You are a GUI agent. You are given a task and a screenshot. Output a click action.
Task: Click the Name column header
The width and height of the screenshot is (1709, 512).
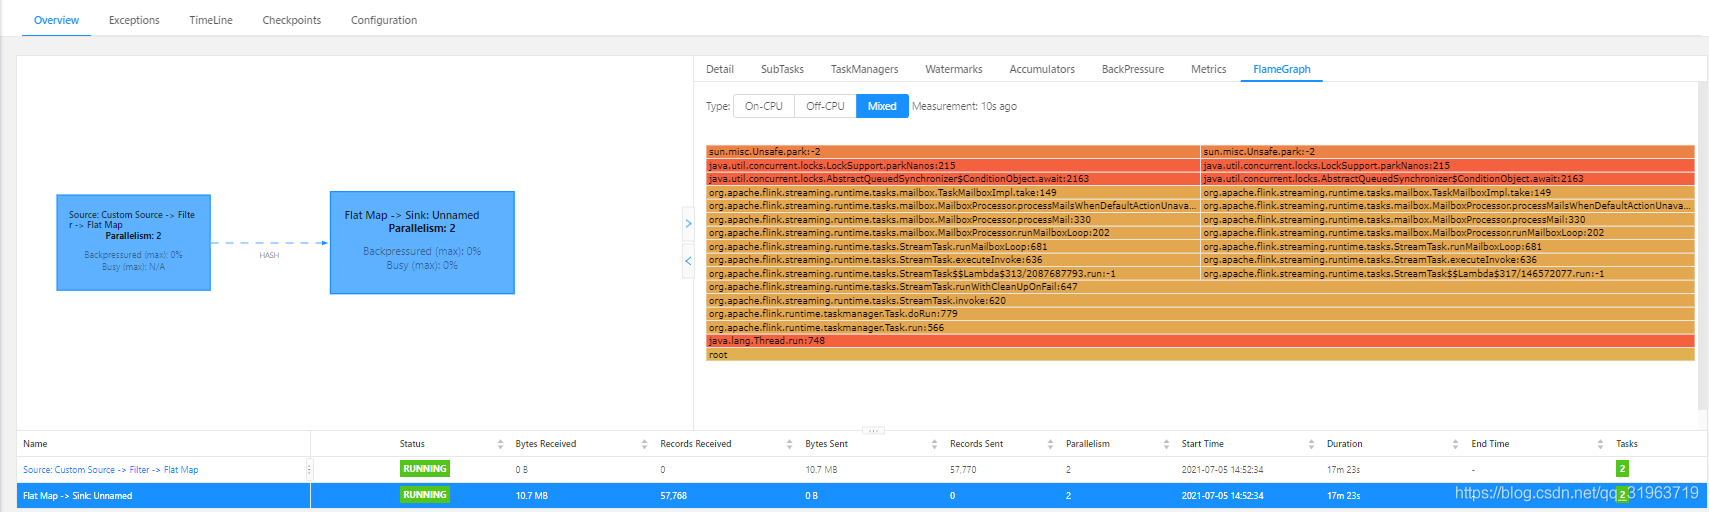(35, 444)
